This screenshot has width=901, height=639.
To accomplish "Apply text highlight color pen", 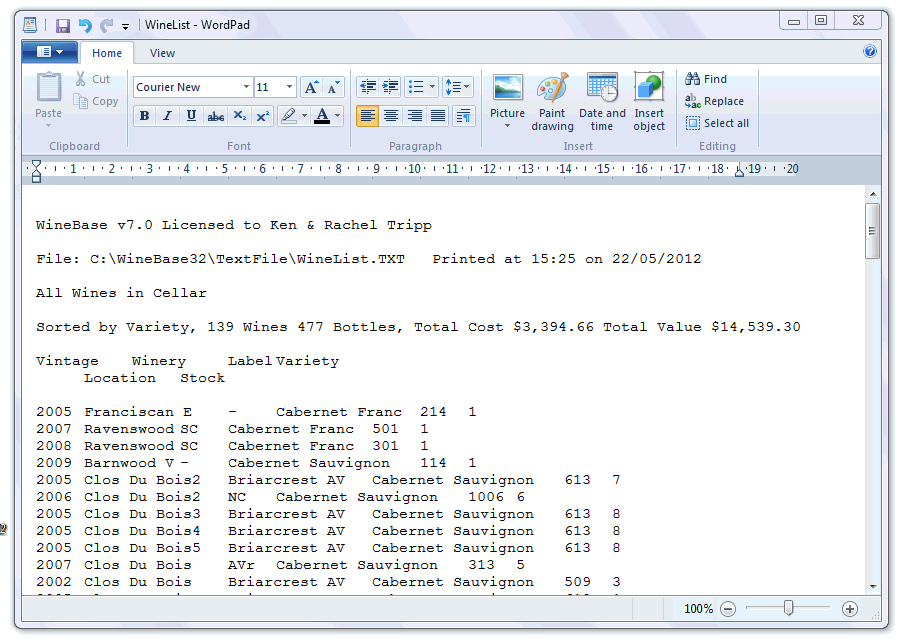I will pyautogui.click(x=288, y=116).
